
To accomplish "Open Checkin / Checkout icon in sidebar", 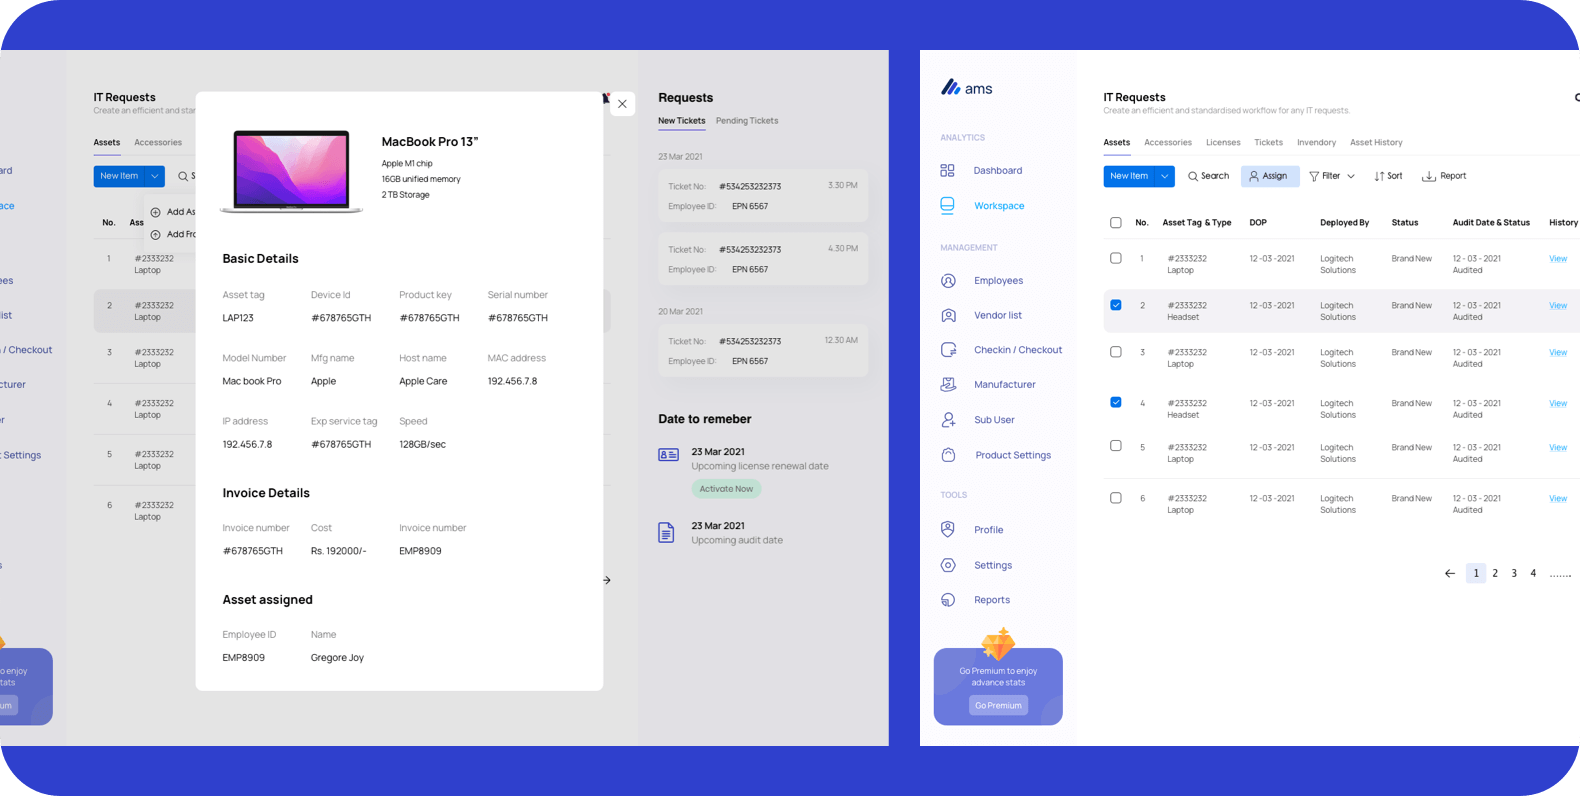I will click(948, 350).
